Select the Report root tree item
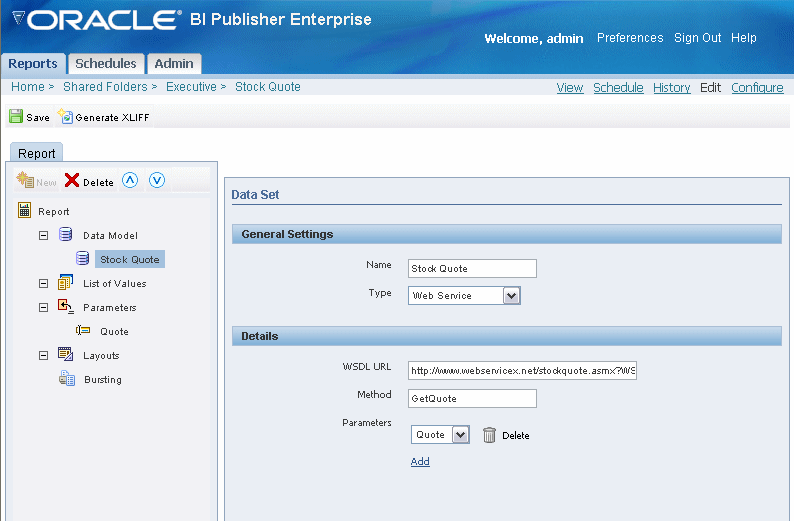The width and height of the screenshot is (794, 521). (x=54, y=212)
